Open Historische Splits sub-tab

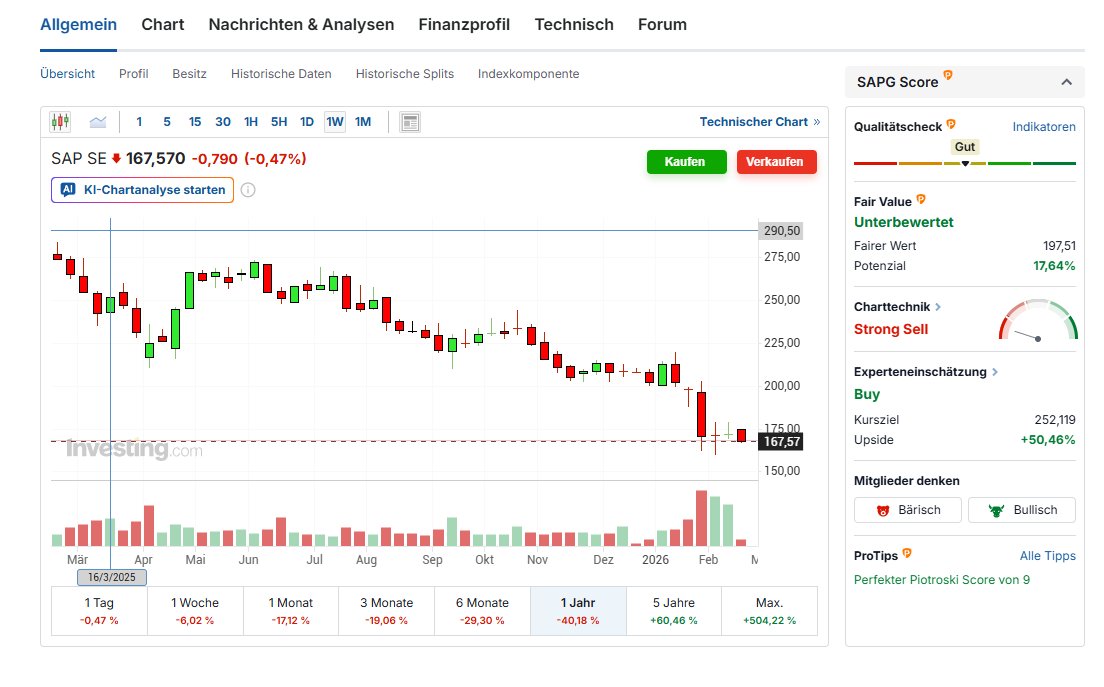[405, 74]
